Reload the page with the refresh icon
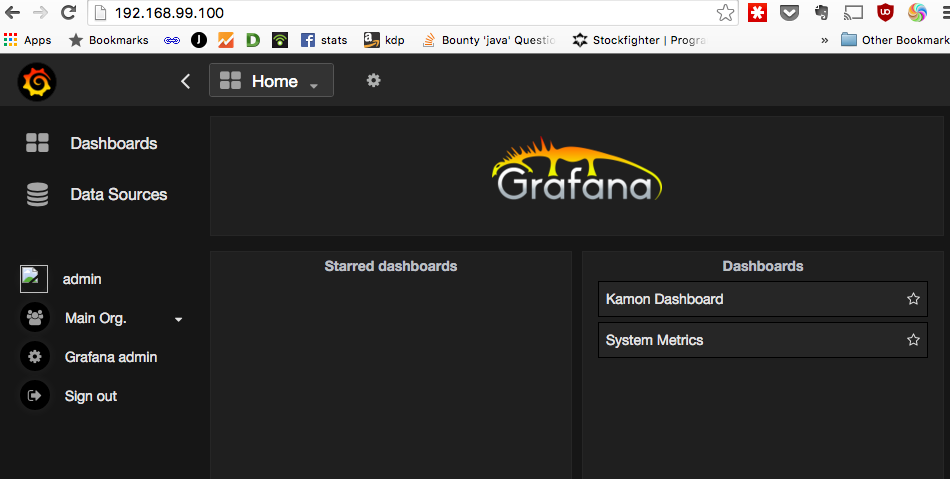This screenshot has width=950, height=479. 68,12
